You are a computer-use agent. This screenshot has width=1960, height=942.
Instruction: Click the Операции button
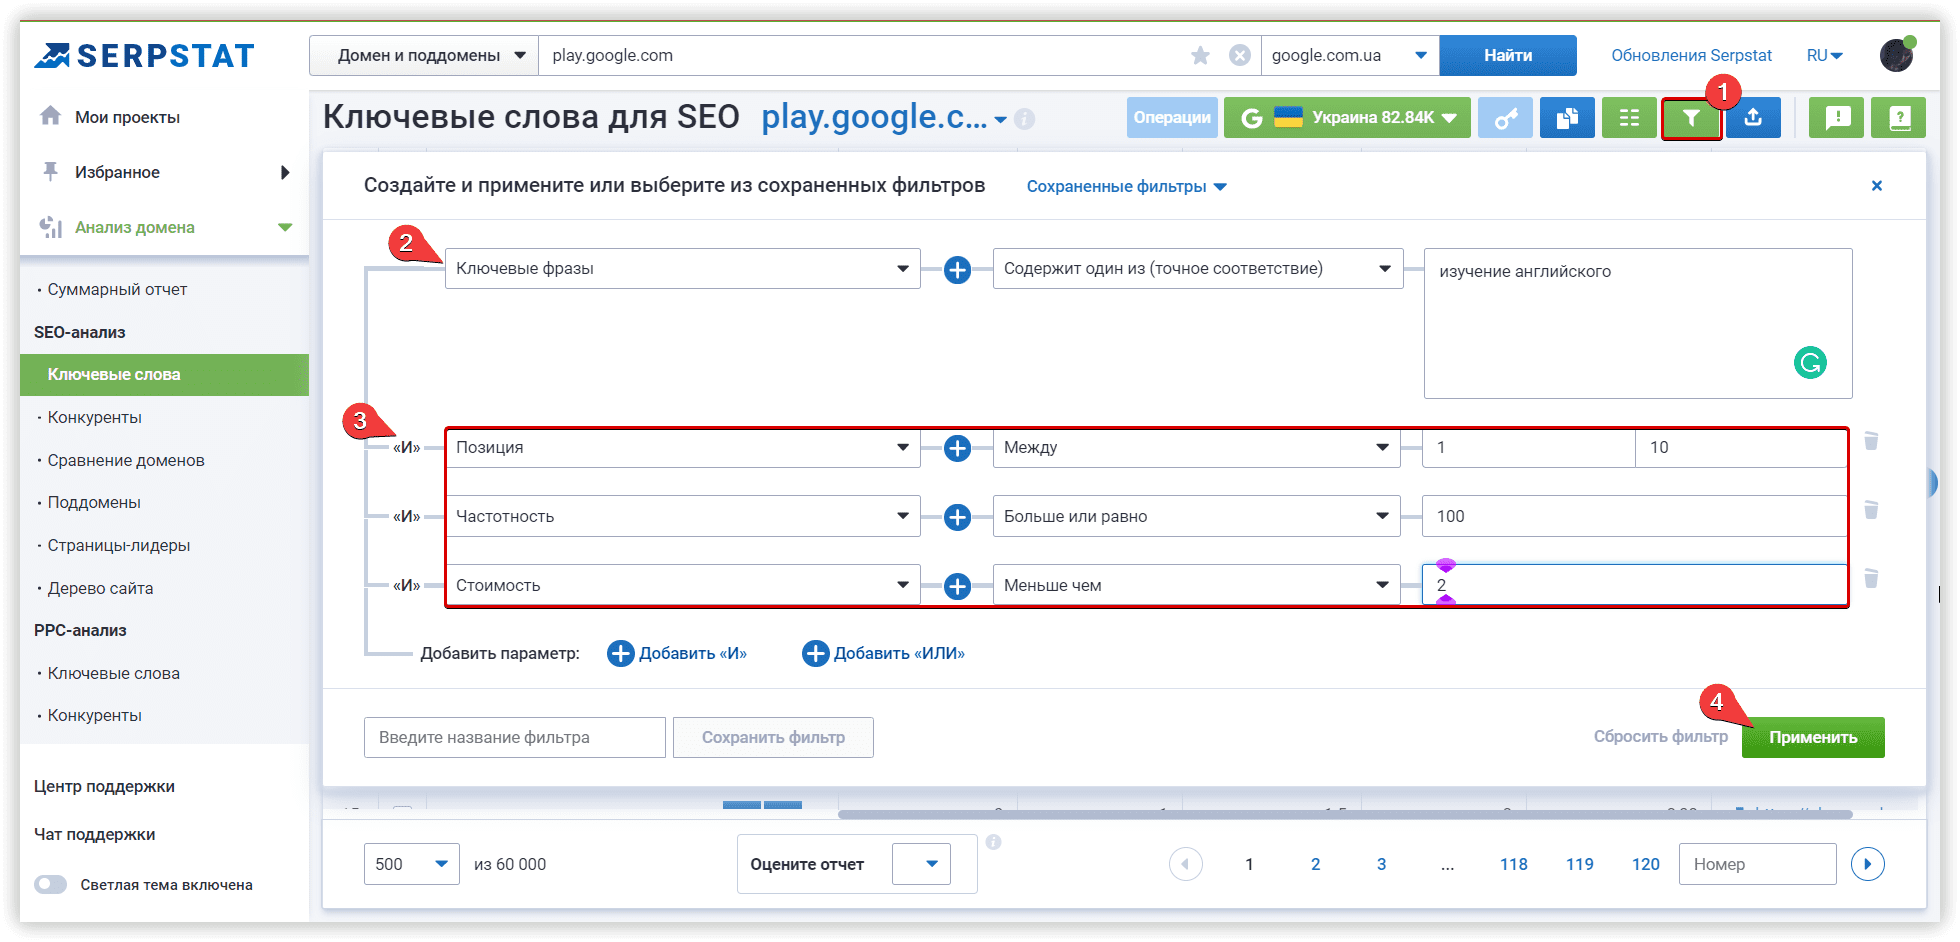pos(1172,118)
